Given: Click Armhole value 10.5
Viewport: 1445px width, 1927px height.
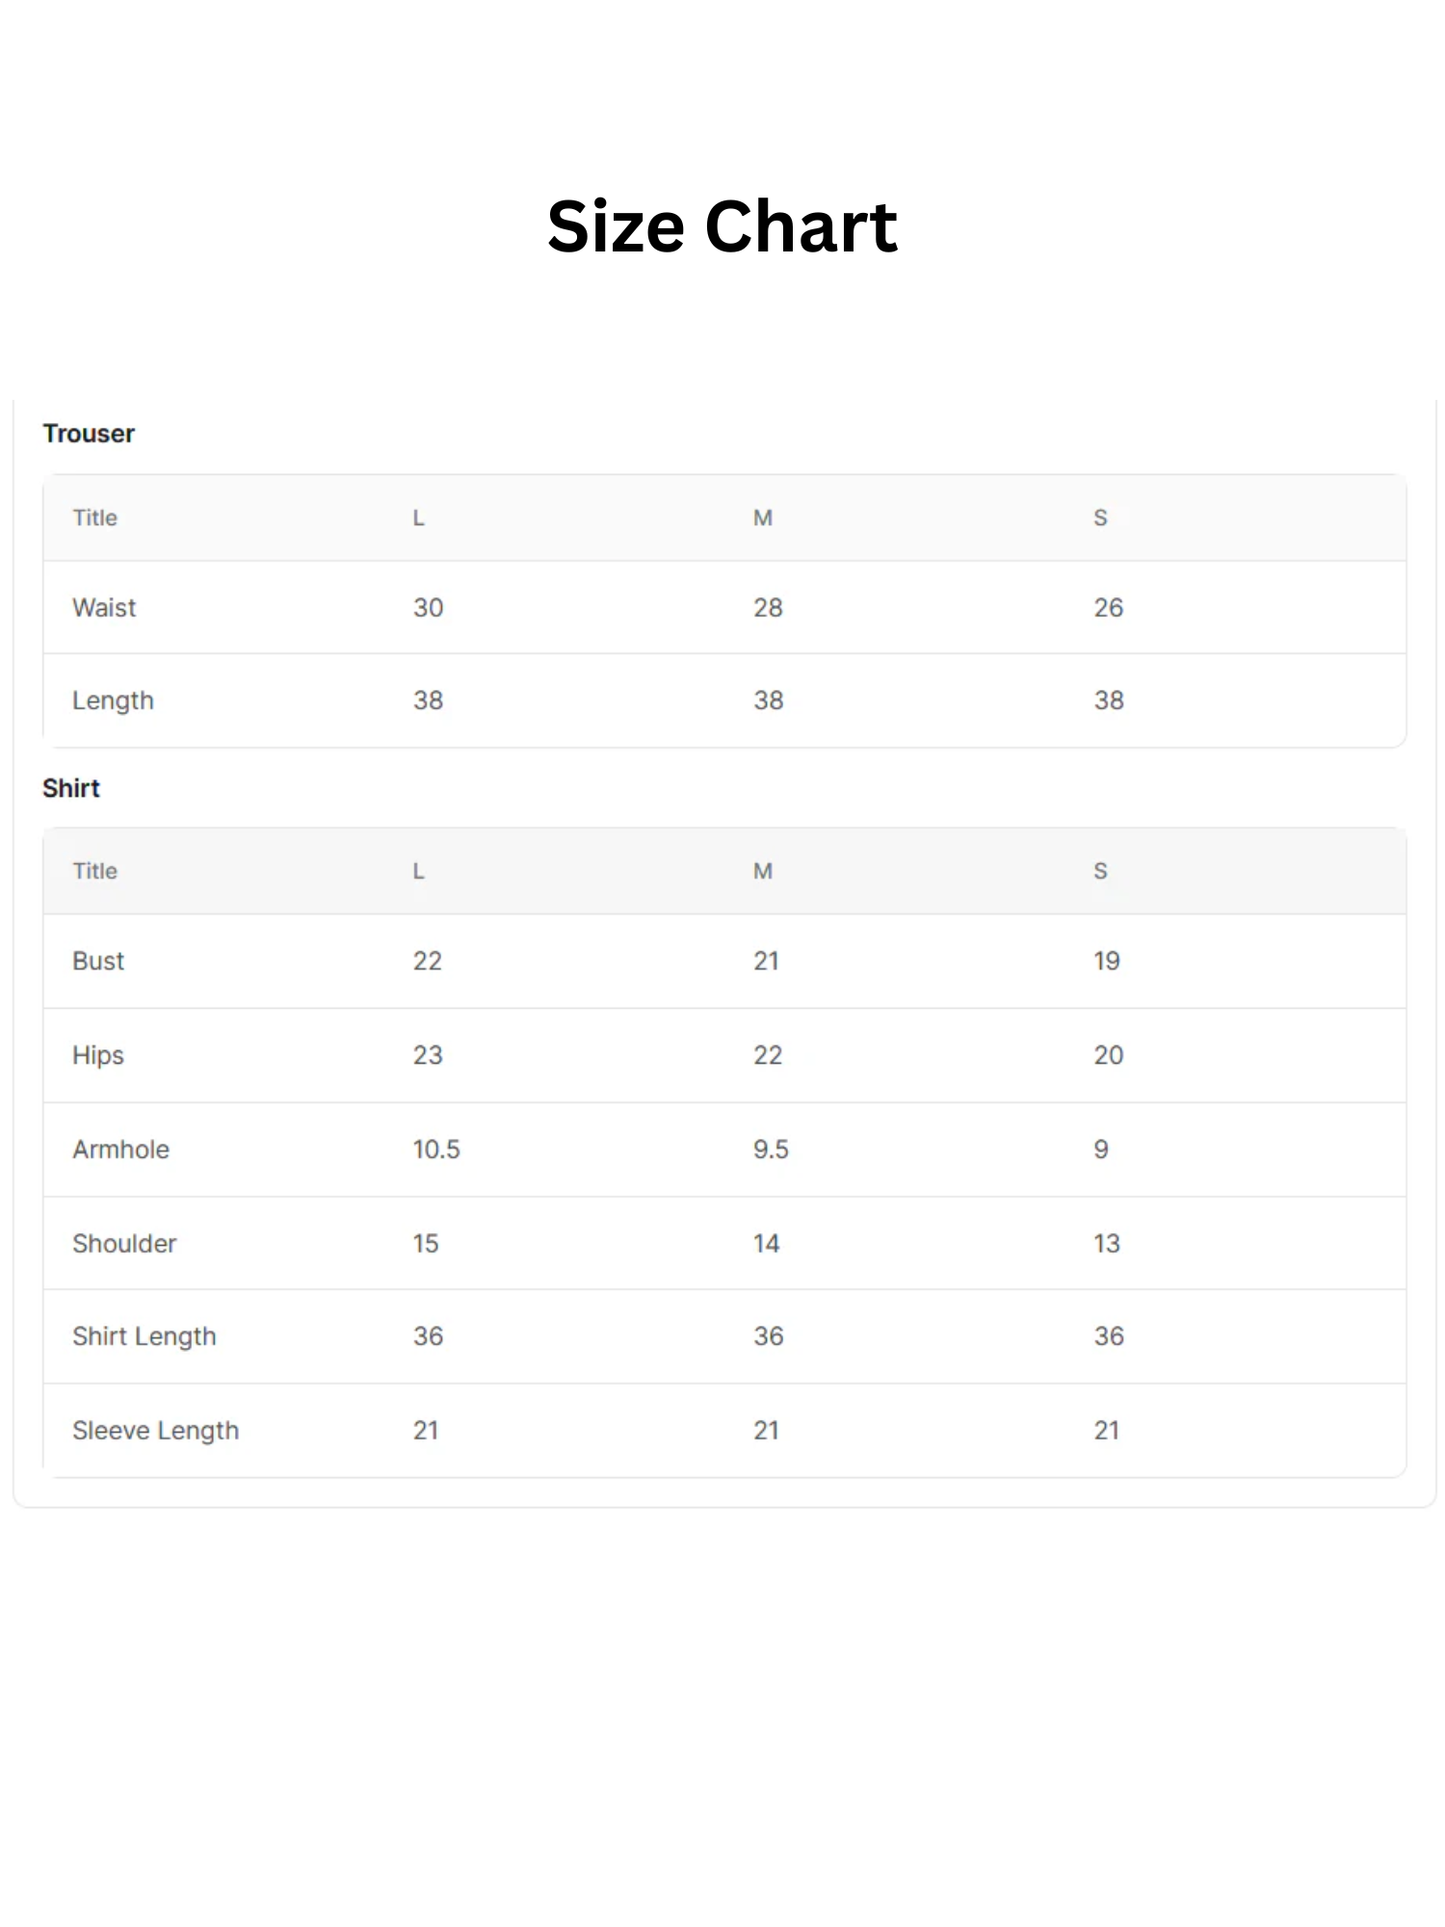Looking at the screenshot, I should 437,1149.
